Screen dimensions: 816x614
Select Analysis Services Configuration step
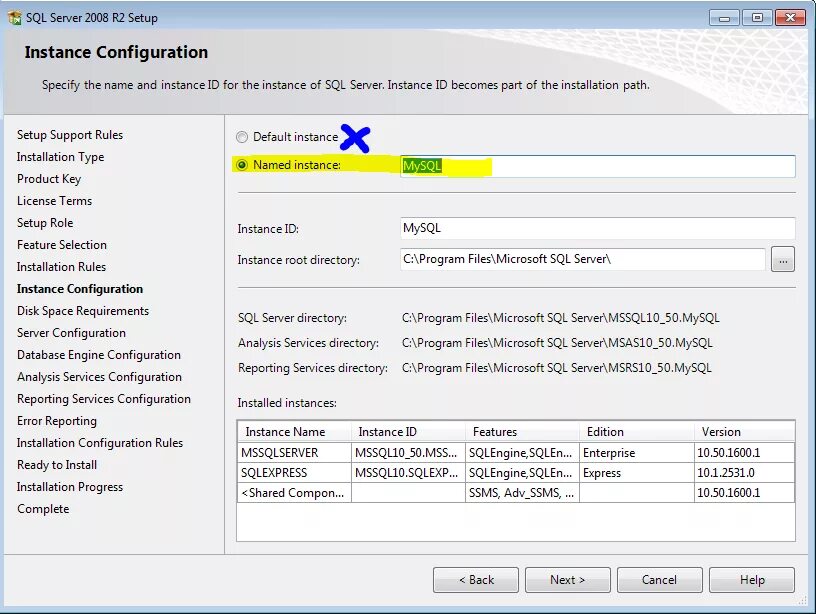[99, 377]
